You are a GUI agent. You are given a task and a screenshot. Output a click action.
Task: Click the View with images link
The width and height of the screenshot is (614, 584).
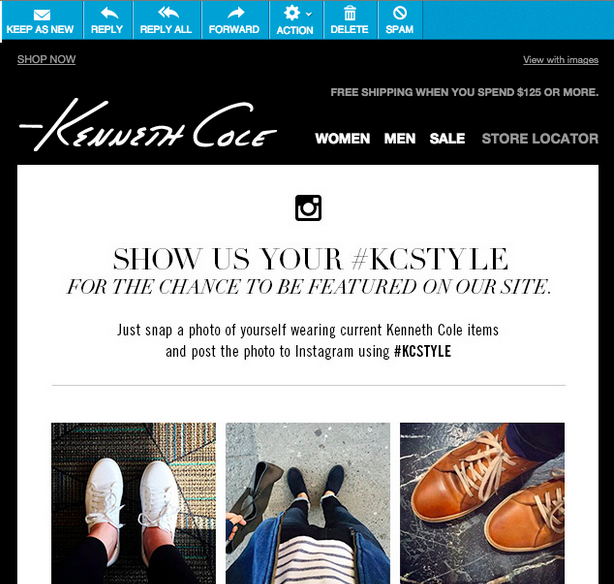(x=561, y=60)
